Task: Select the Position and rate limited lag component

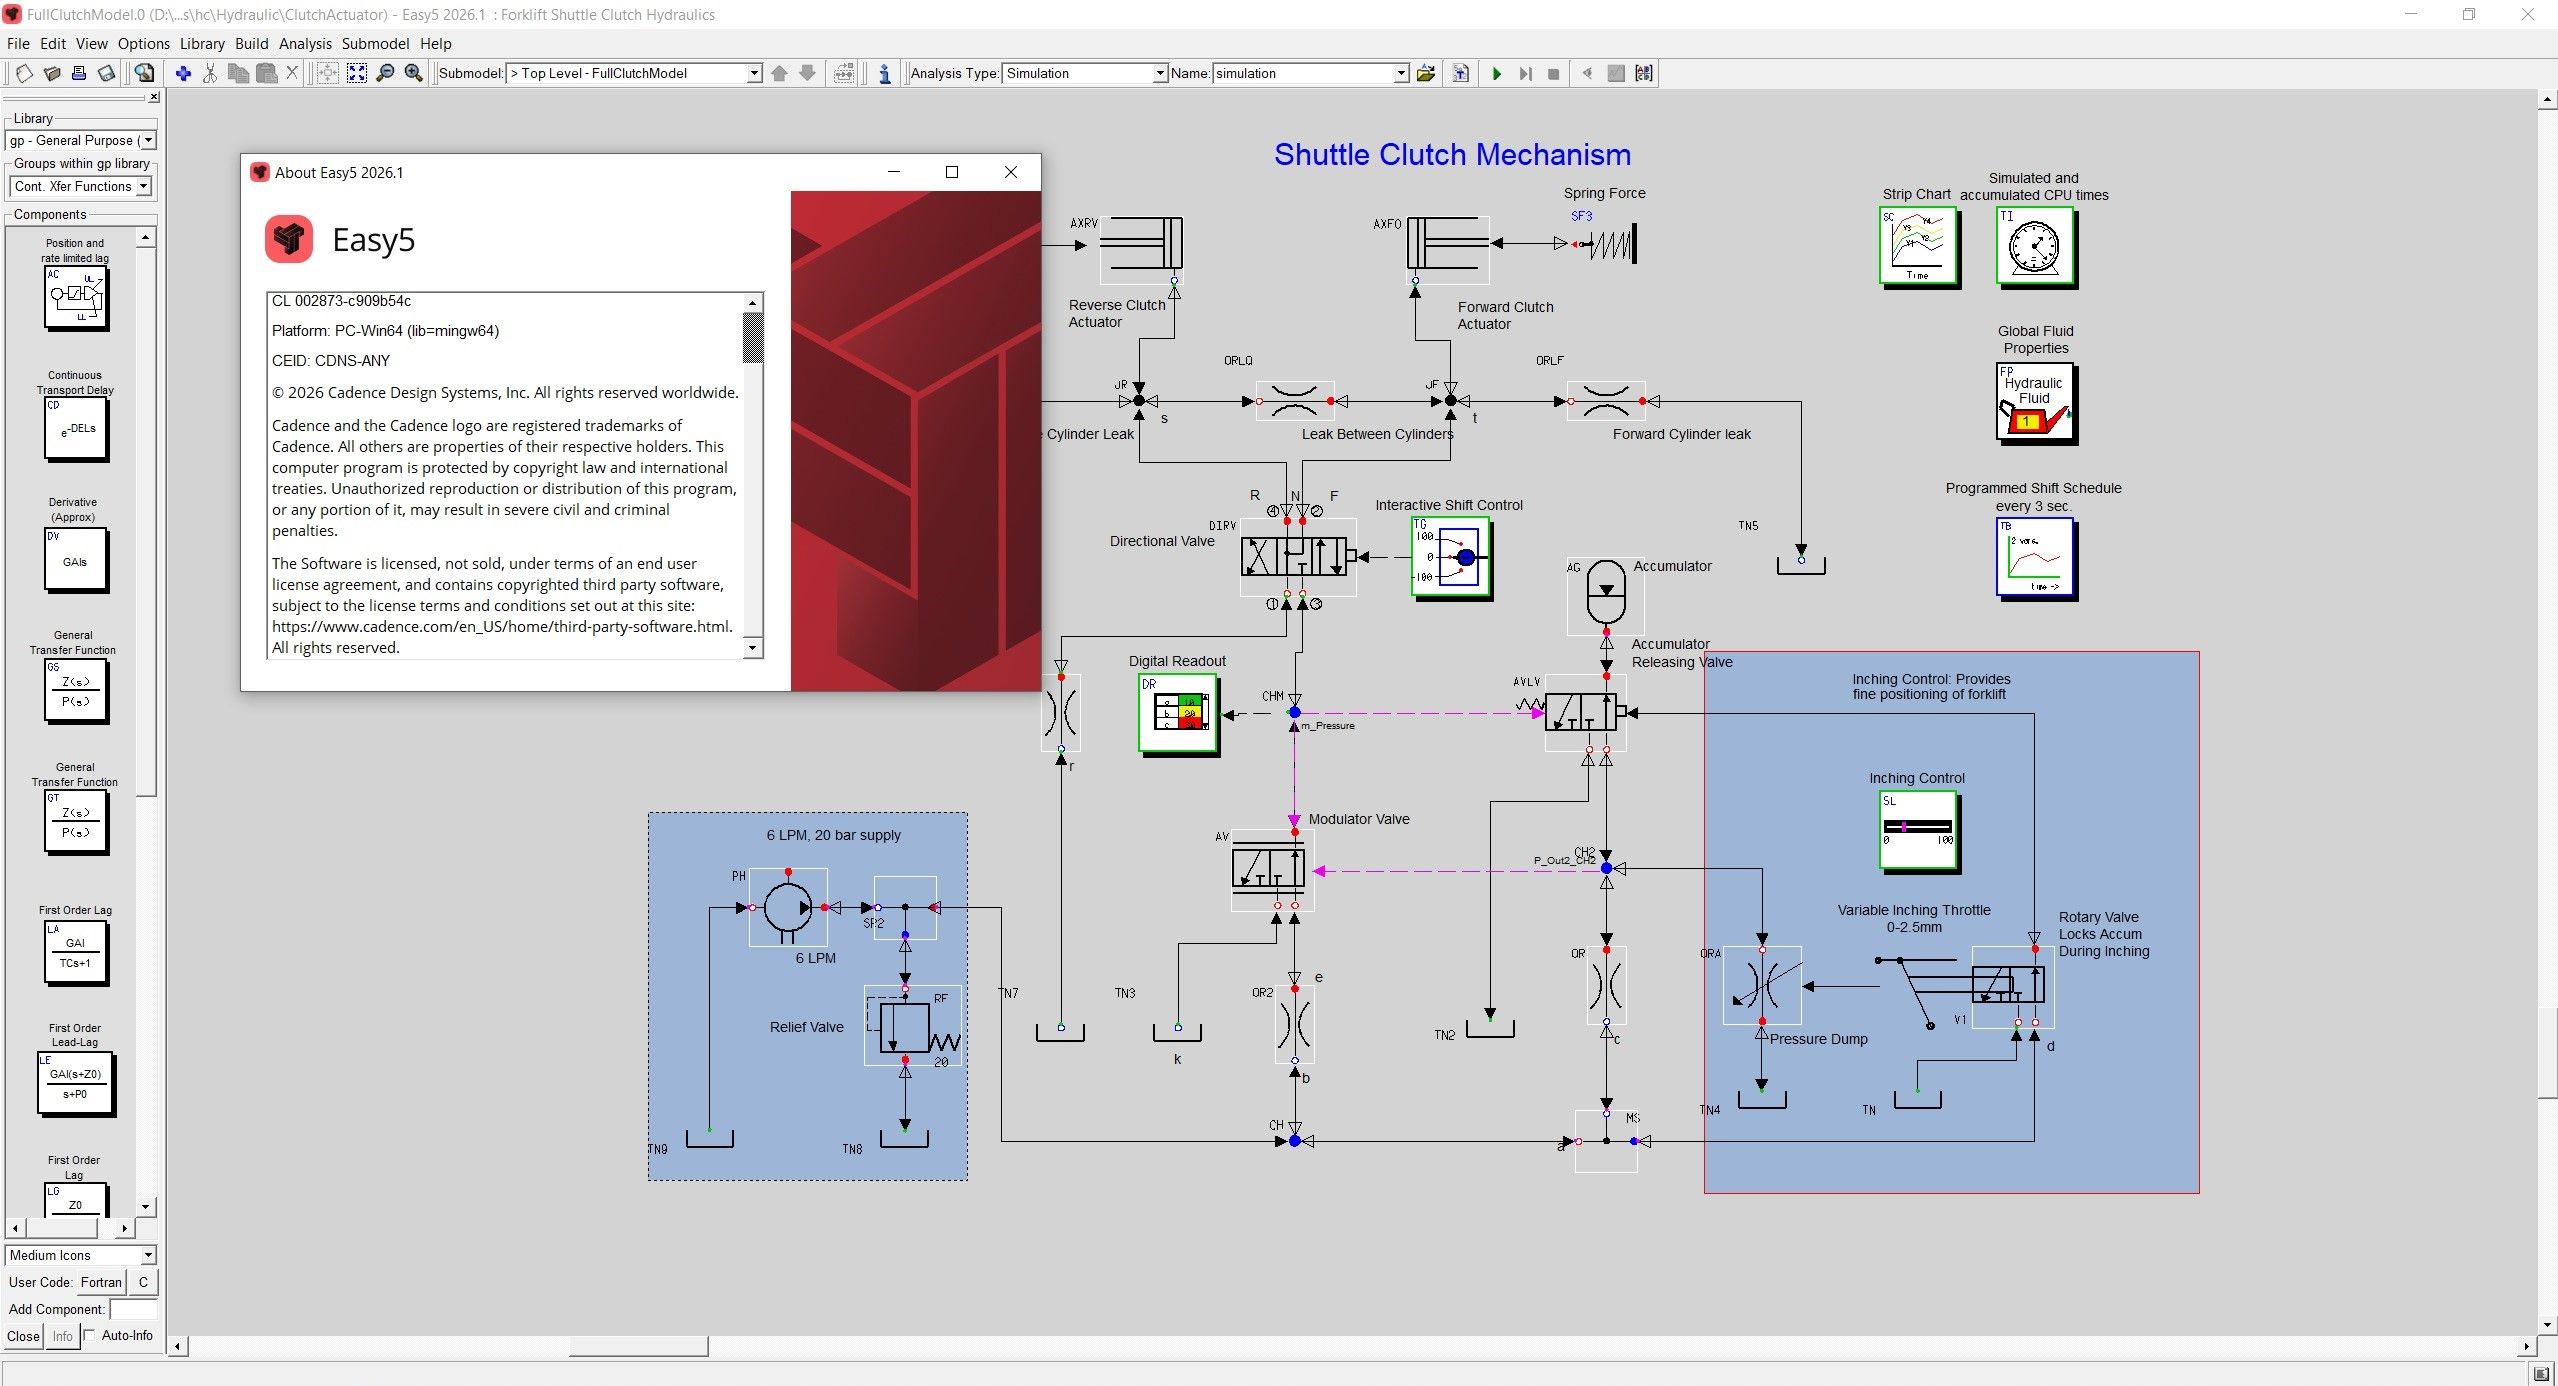Action: 76,298
